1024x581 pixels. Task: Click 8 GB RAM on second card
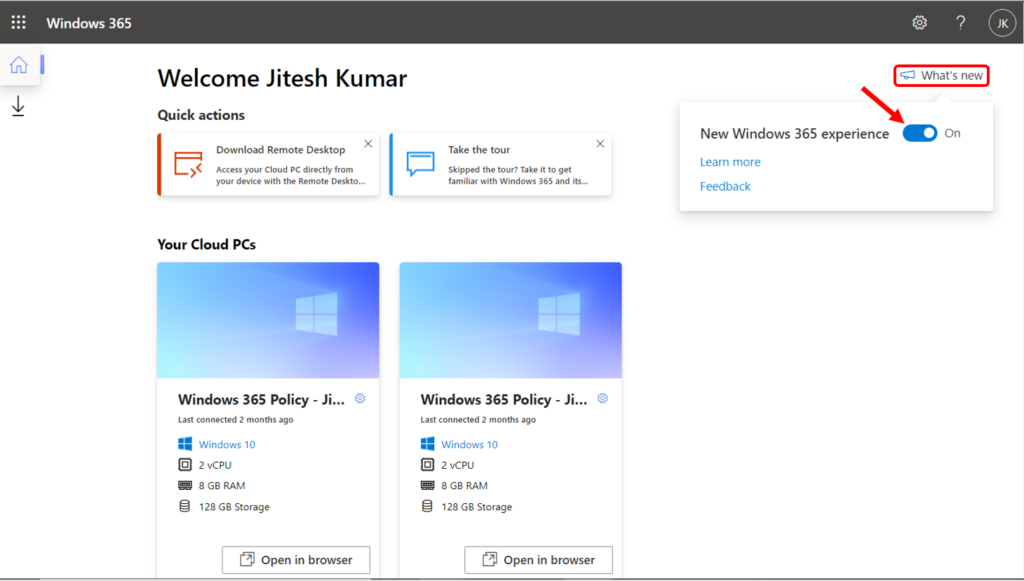point(464,486)
